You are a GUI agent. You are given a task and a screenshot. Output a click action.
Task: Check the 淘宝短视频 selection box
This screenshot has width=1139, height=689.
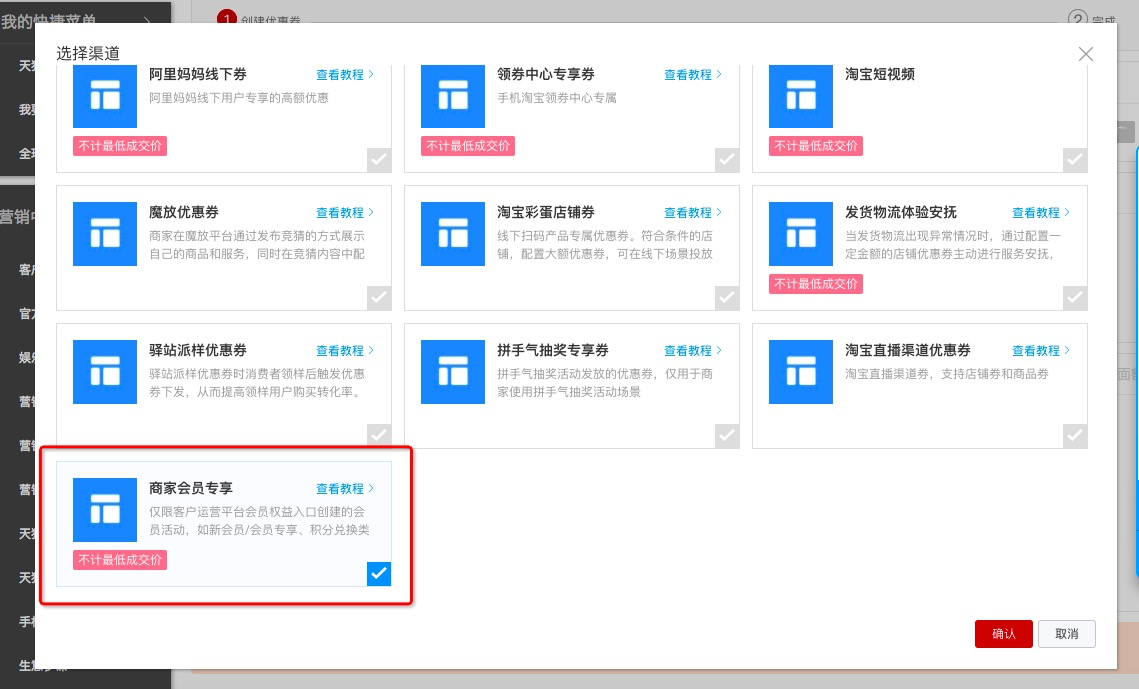tap(1074, 160)
